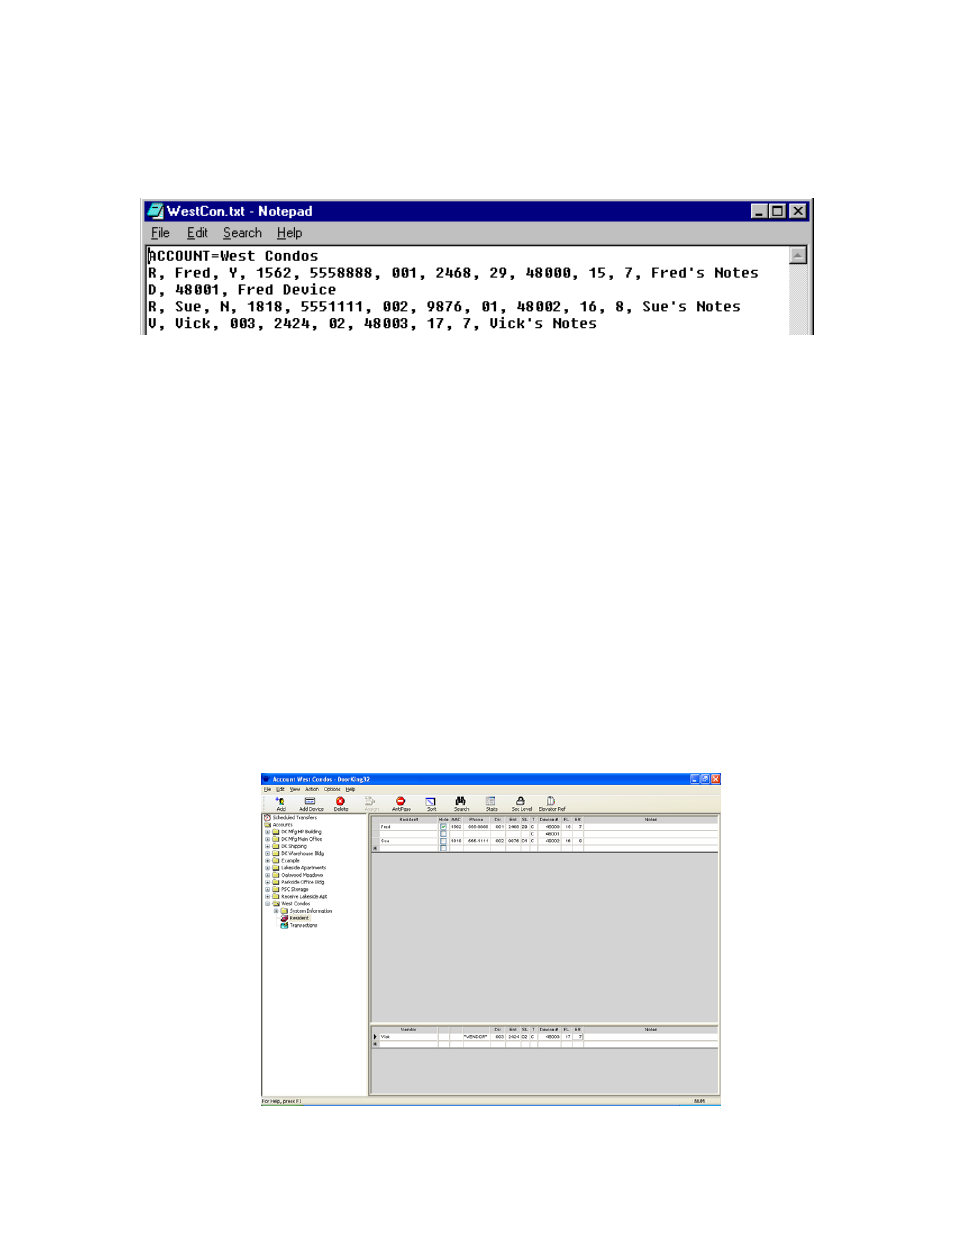This screenshot has width=954, height=1235.
Task: Click the AntiPass toolbar icon
Action: (x=401, y=803)
